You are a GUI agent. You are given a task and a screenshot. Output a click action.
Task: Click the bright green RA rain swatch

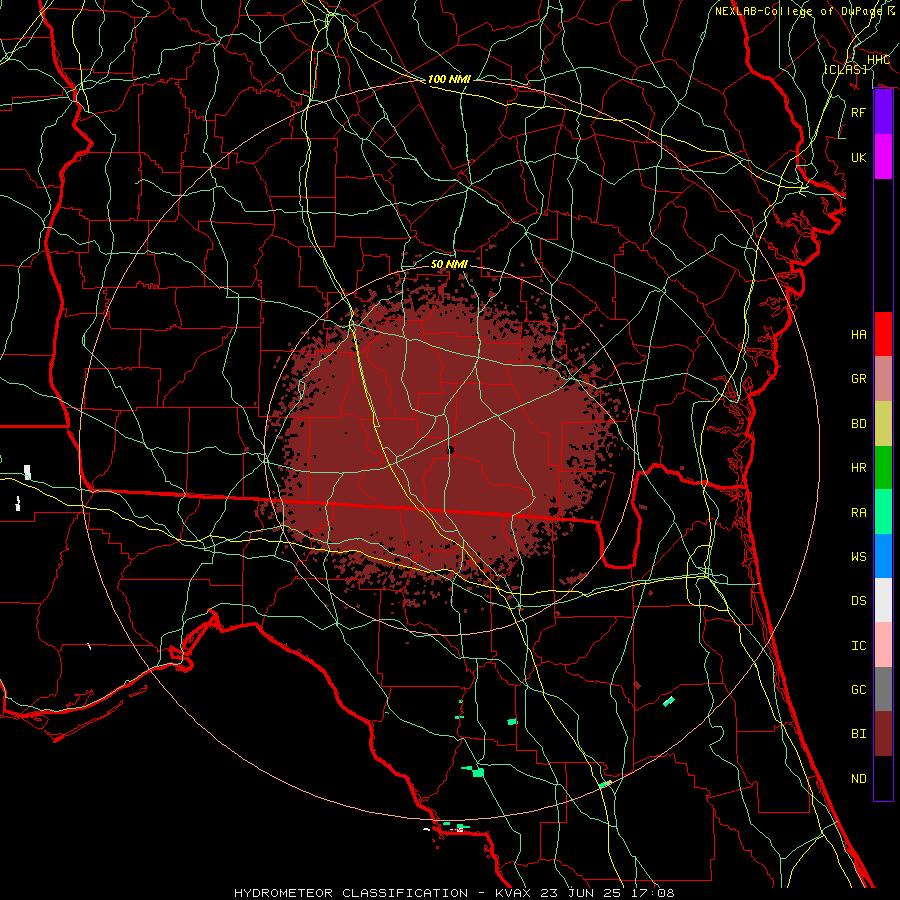(883, 512)
